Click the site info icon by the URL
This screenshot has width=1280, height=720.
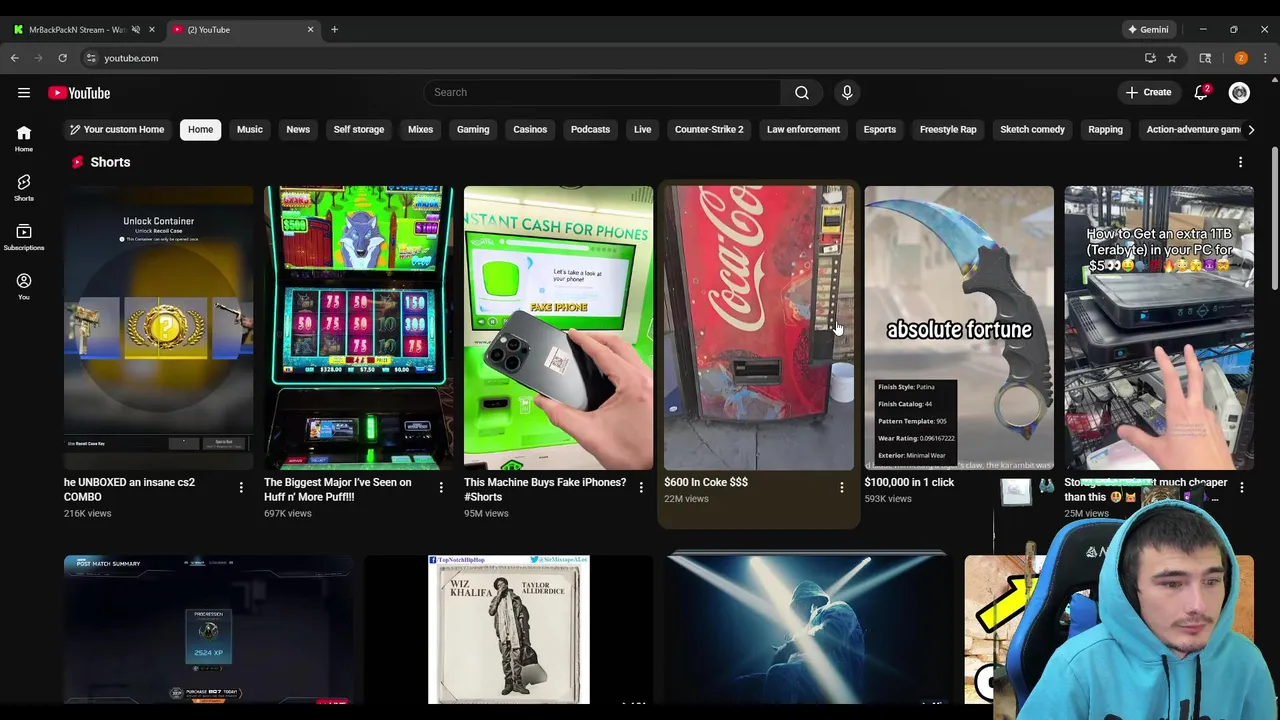[x=91, y=58]
